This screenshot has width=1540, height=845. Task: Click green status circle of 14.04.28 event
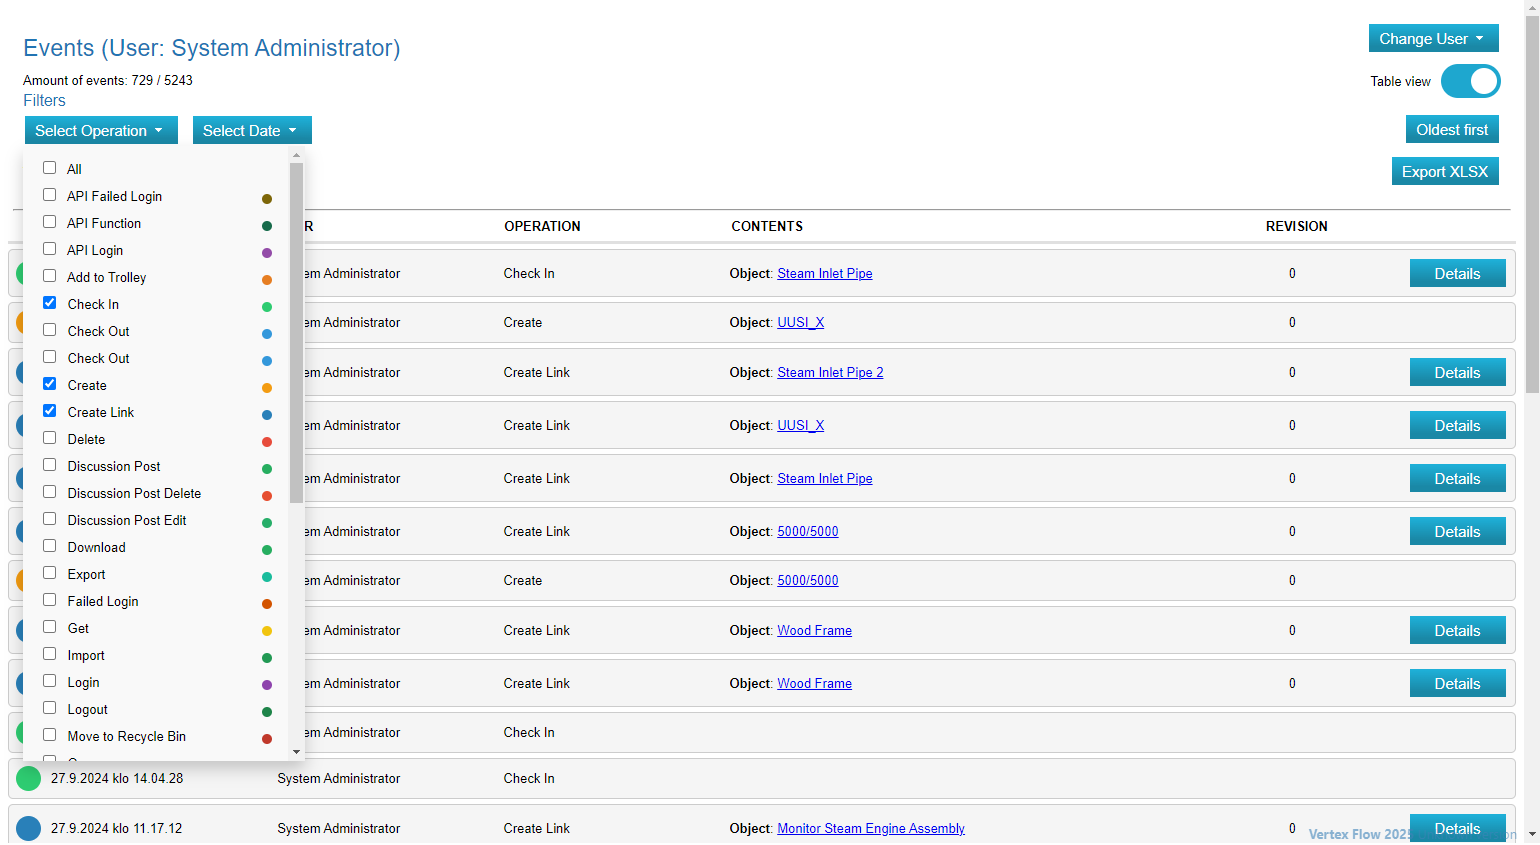pyautogui.click(x=29, y=778)
